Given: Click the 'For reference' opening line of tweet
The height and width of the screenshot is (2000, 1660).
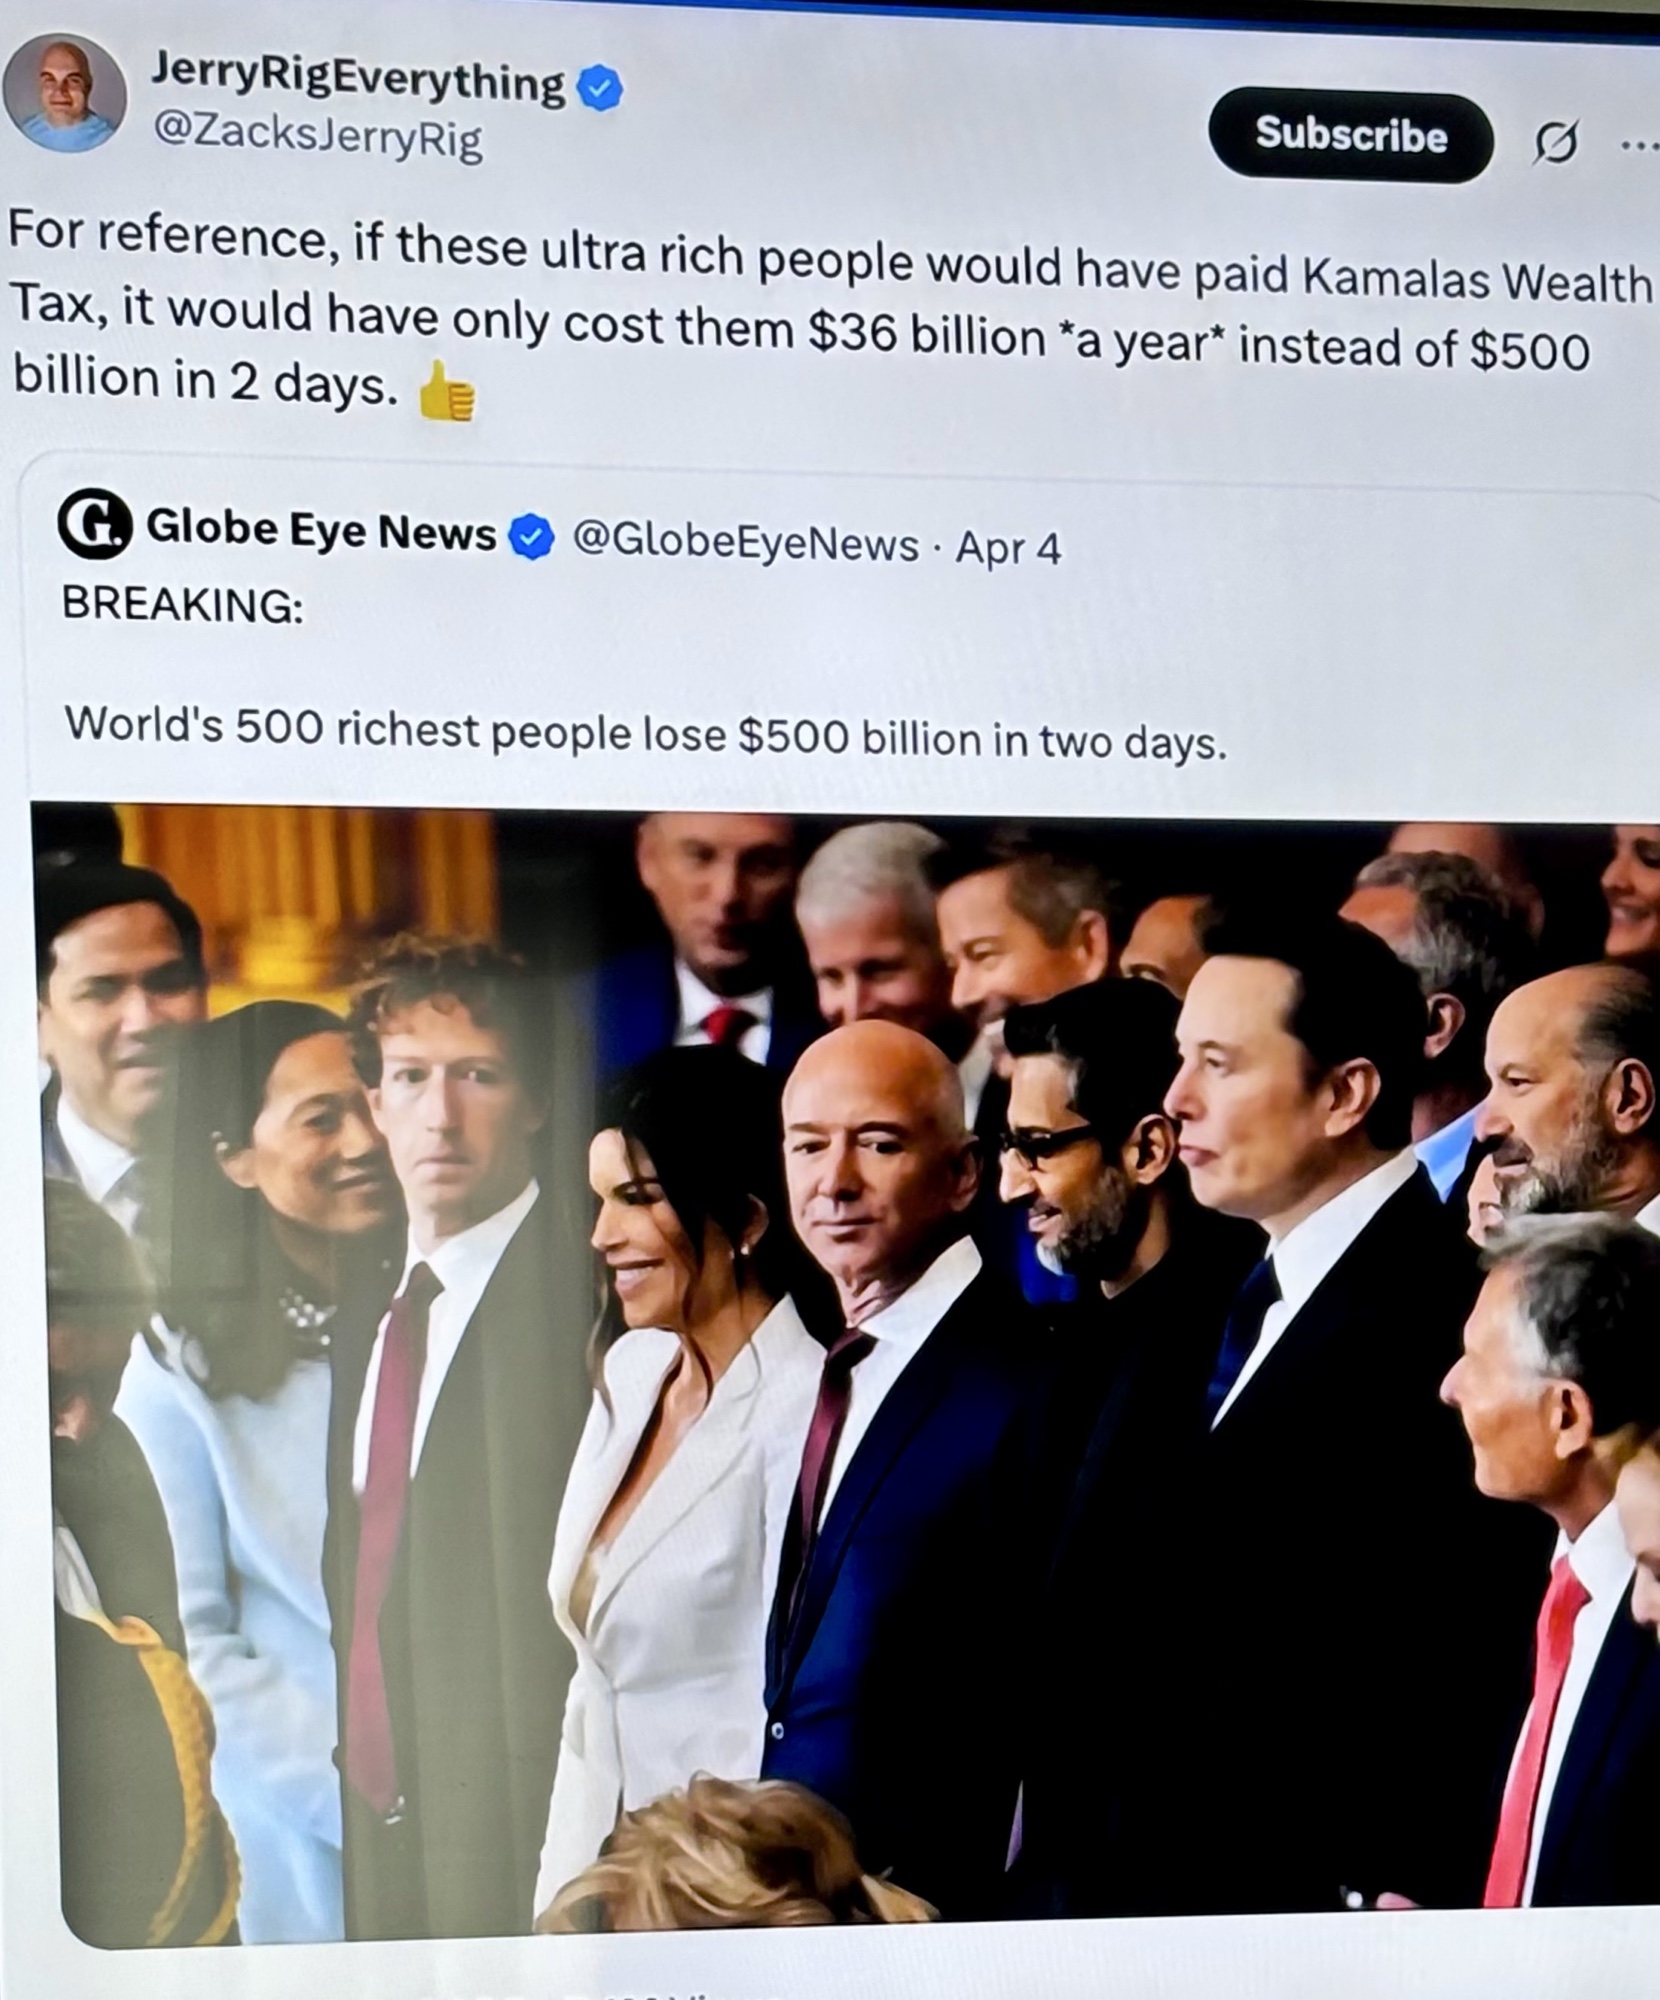Looking at the screenshot, I should pos(830,252).
